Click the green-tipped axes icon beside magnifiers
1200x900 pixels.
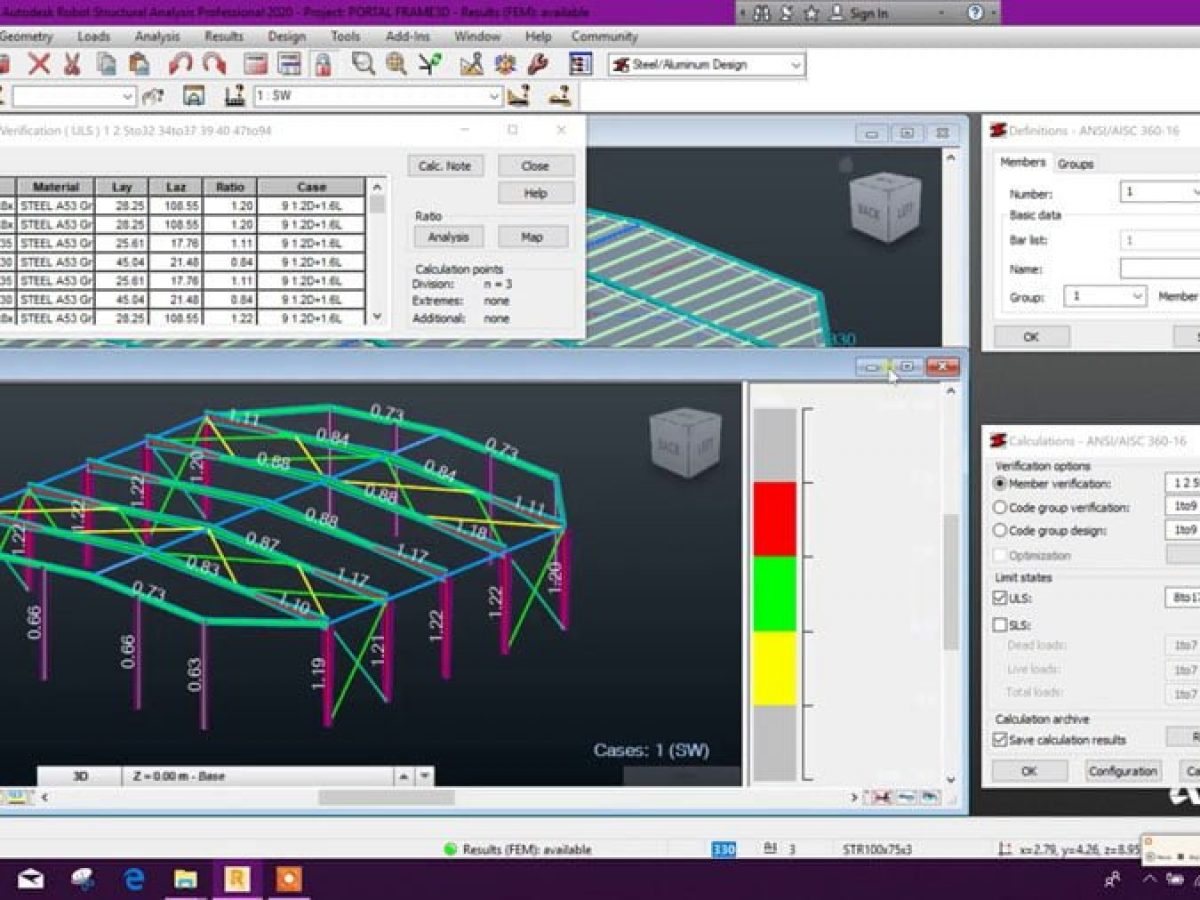(430, 65)
